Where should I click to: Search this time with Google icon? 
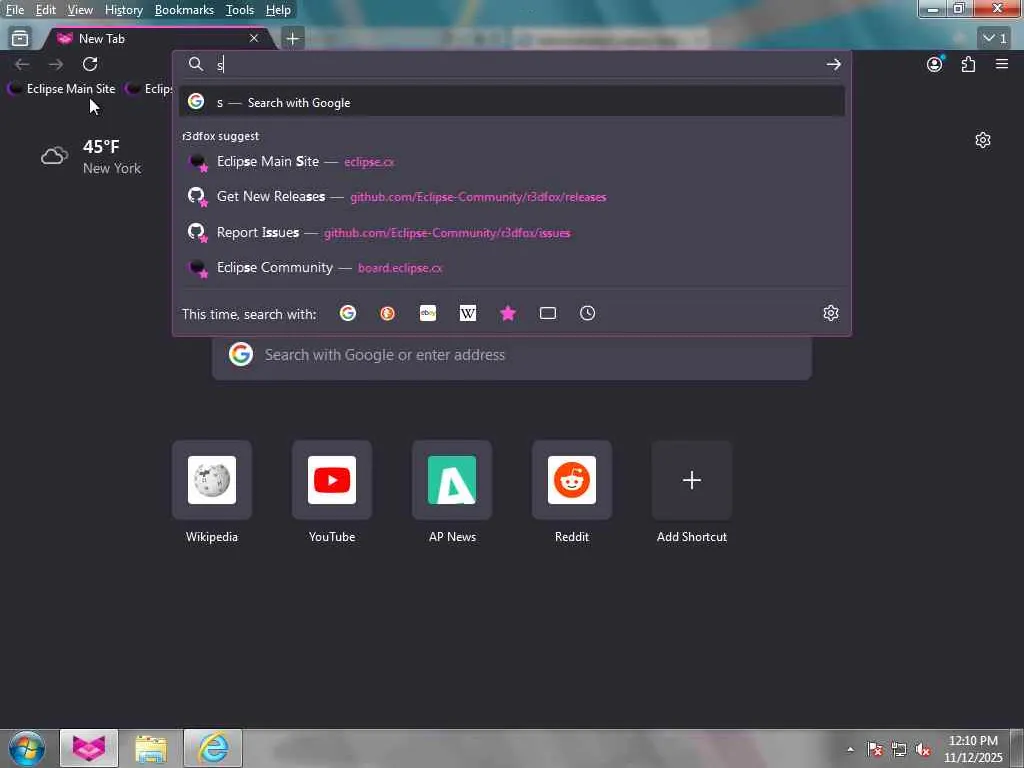click(347, 313)
